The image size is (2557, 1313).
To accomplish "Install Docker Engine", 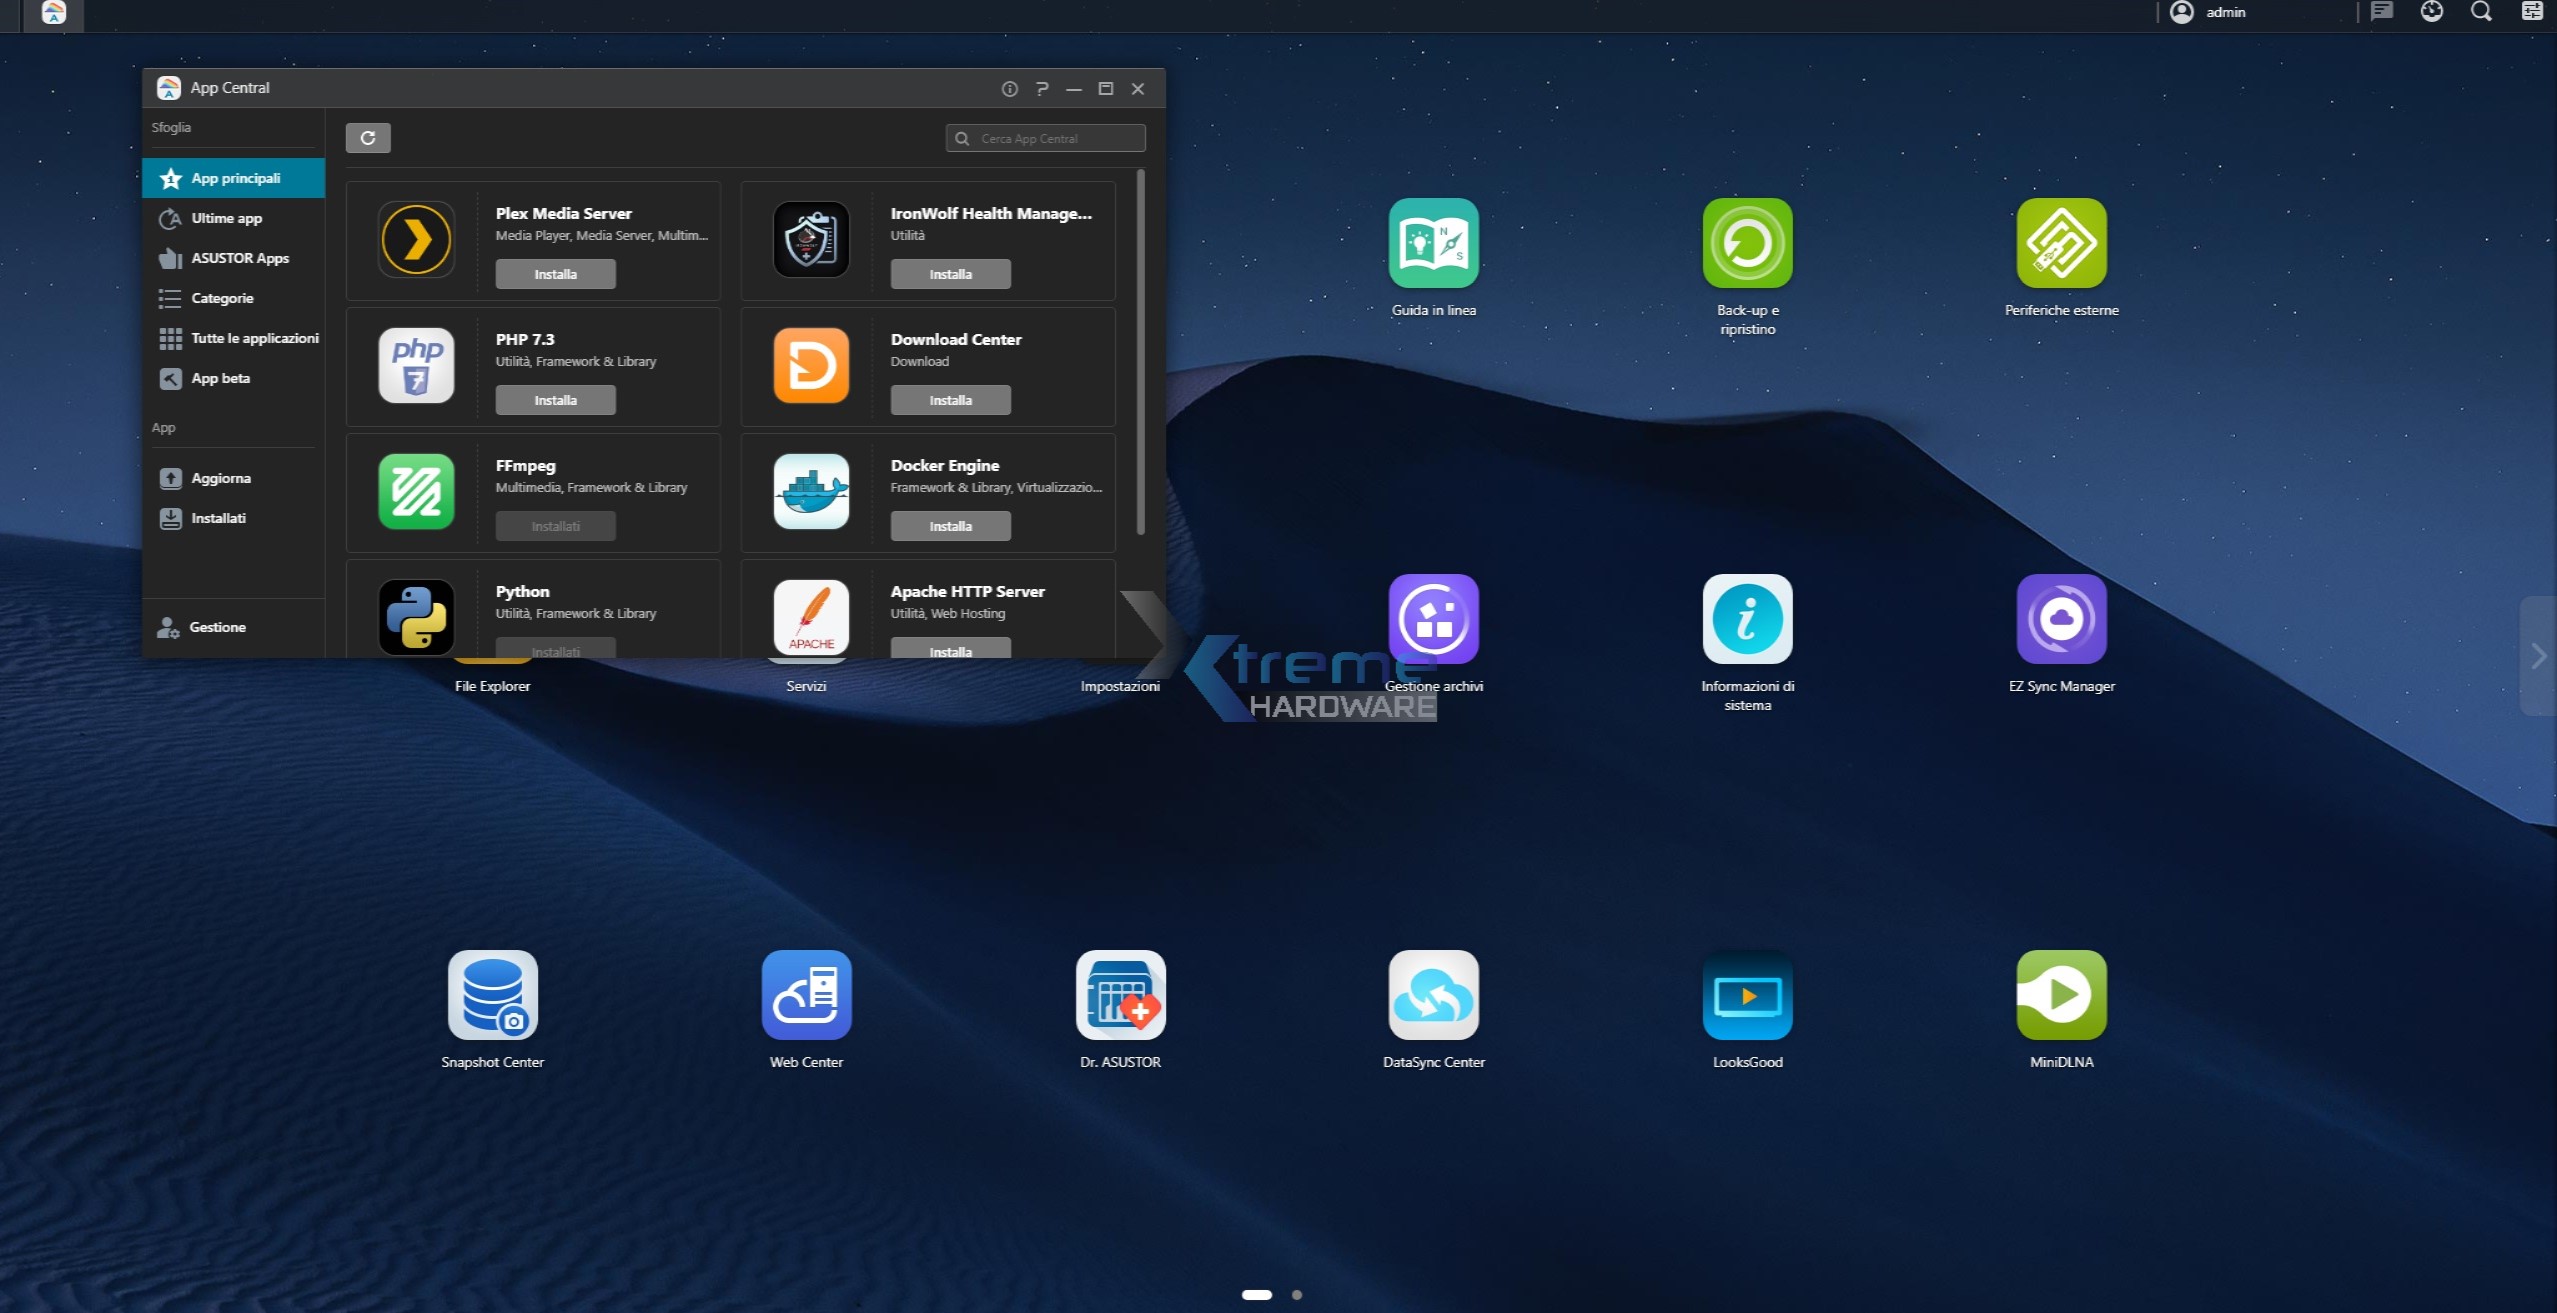I will [x=950, y=526].
